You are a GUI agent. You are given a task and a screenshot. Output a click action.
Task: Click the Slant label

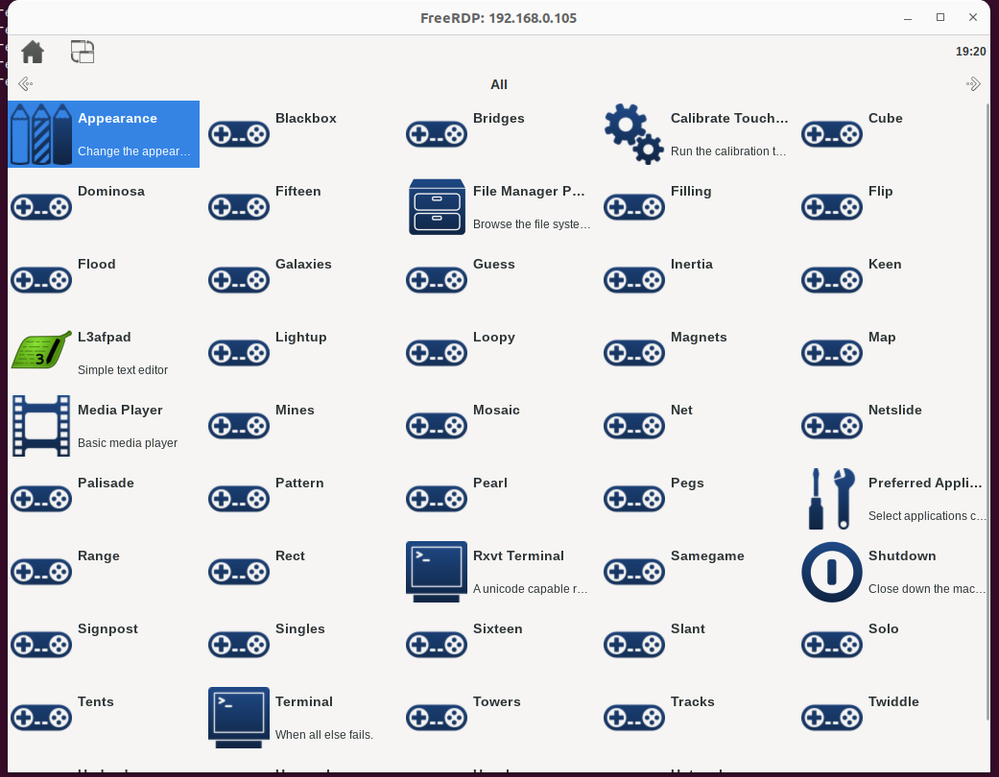(687, 629)
